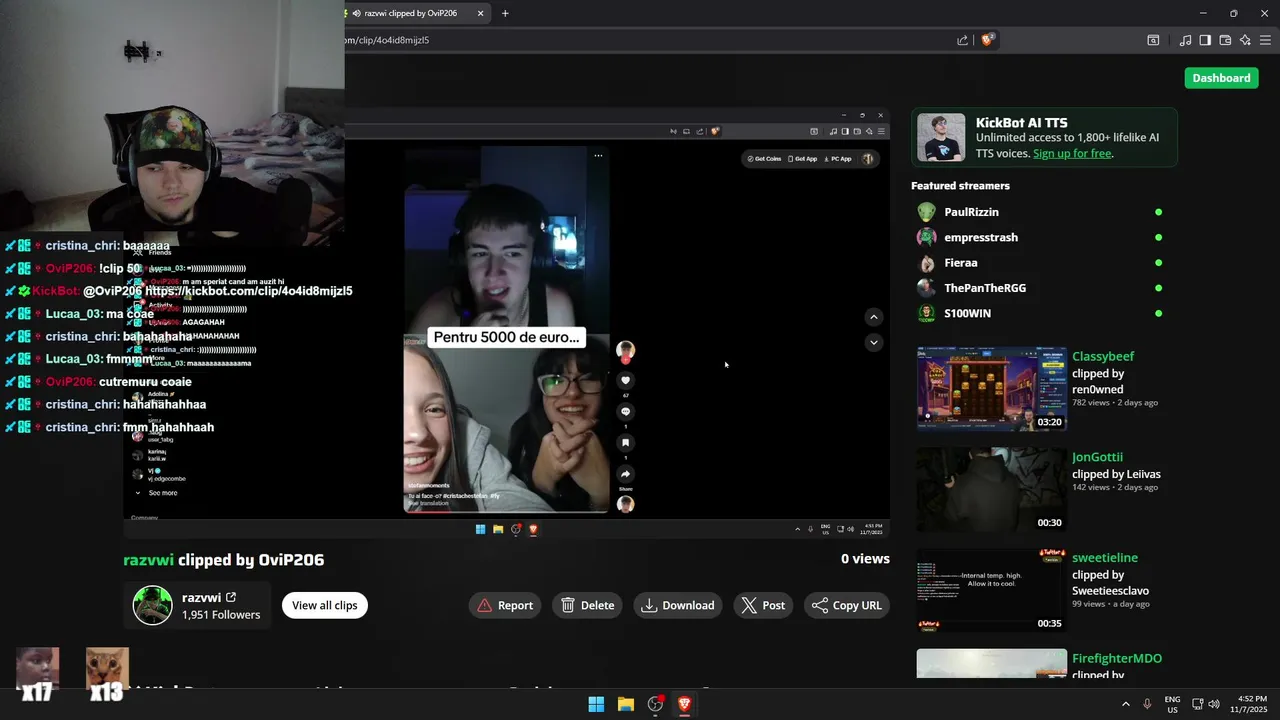1280x720 pixels.
Task: Click the microphone tray icon
Action: click(x=1147, y=704)
